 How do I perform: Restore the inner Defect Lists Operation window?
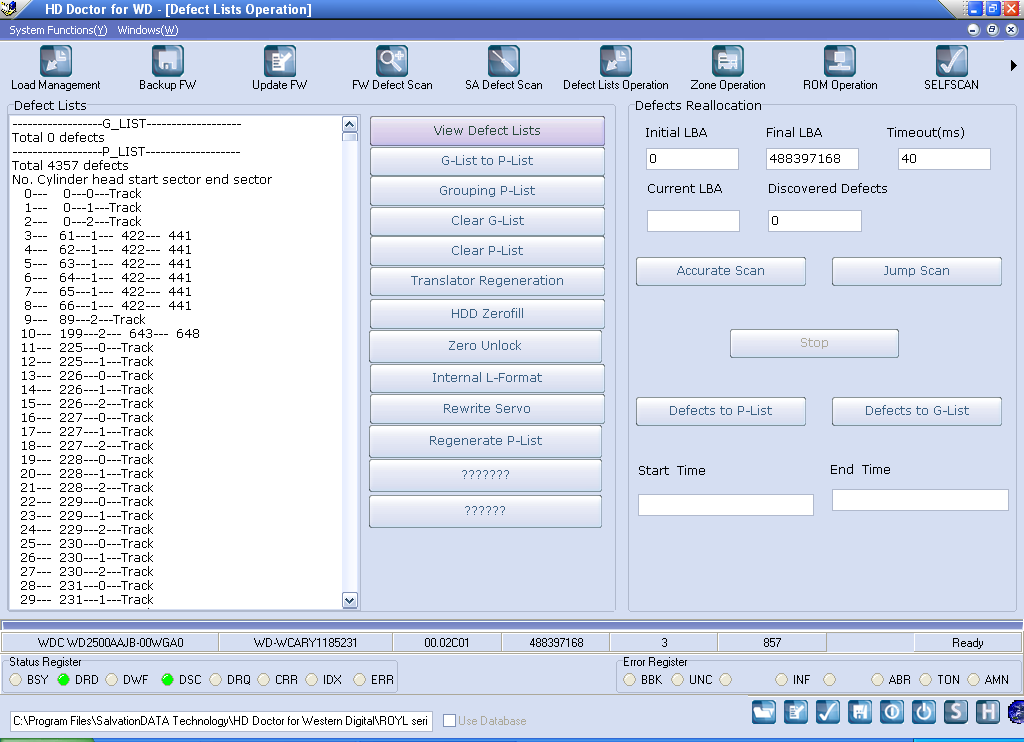point(992,30)
